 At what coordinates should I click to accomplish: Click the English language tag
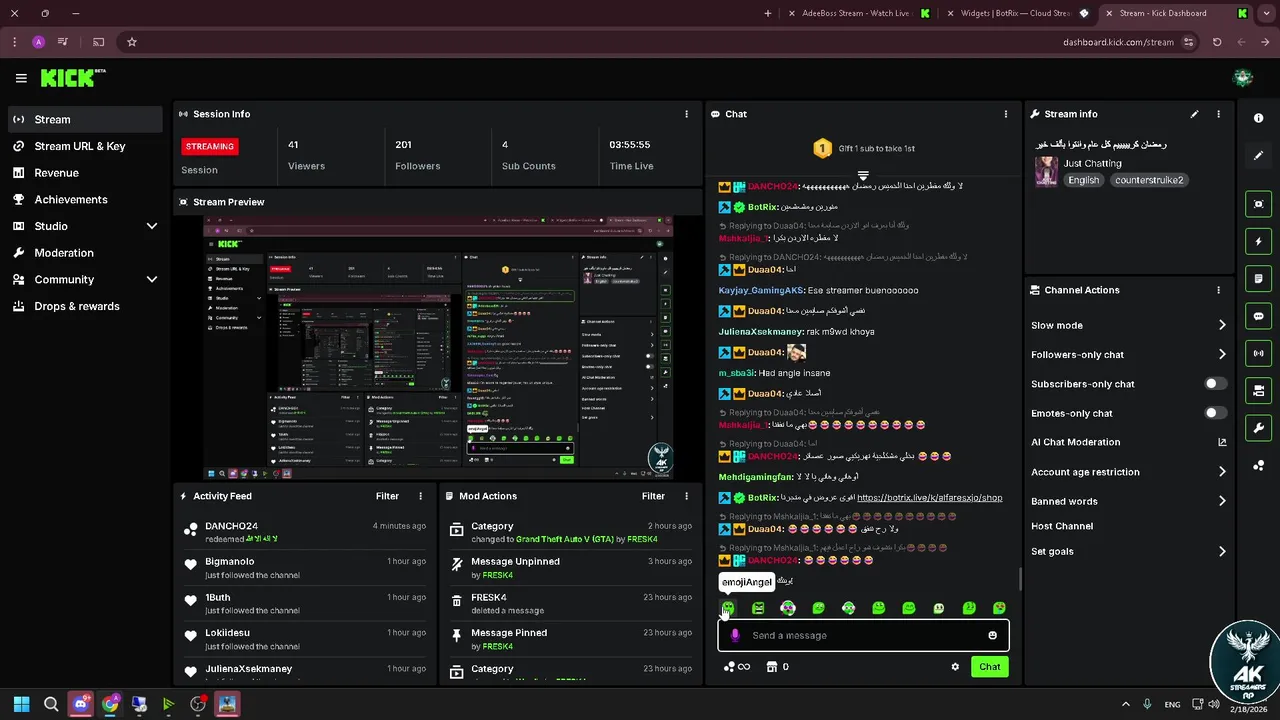click(x=1083, y=180)
